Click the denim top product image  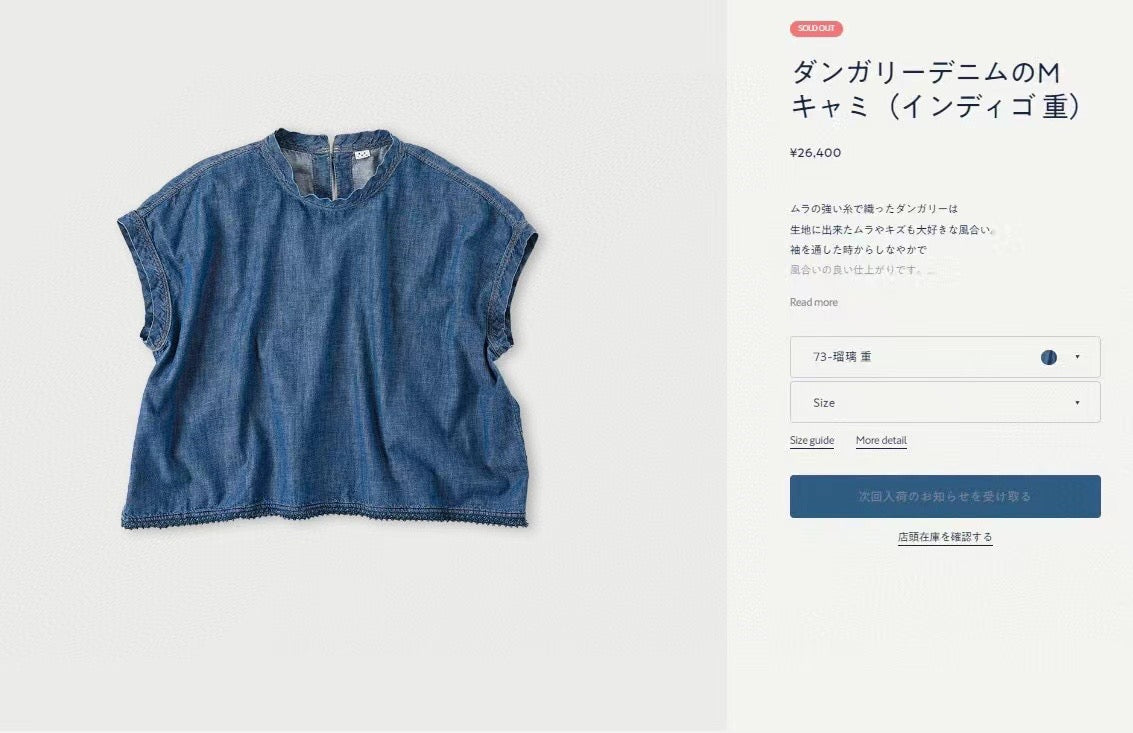pos(329,329)
